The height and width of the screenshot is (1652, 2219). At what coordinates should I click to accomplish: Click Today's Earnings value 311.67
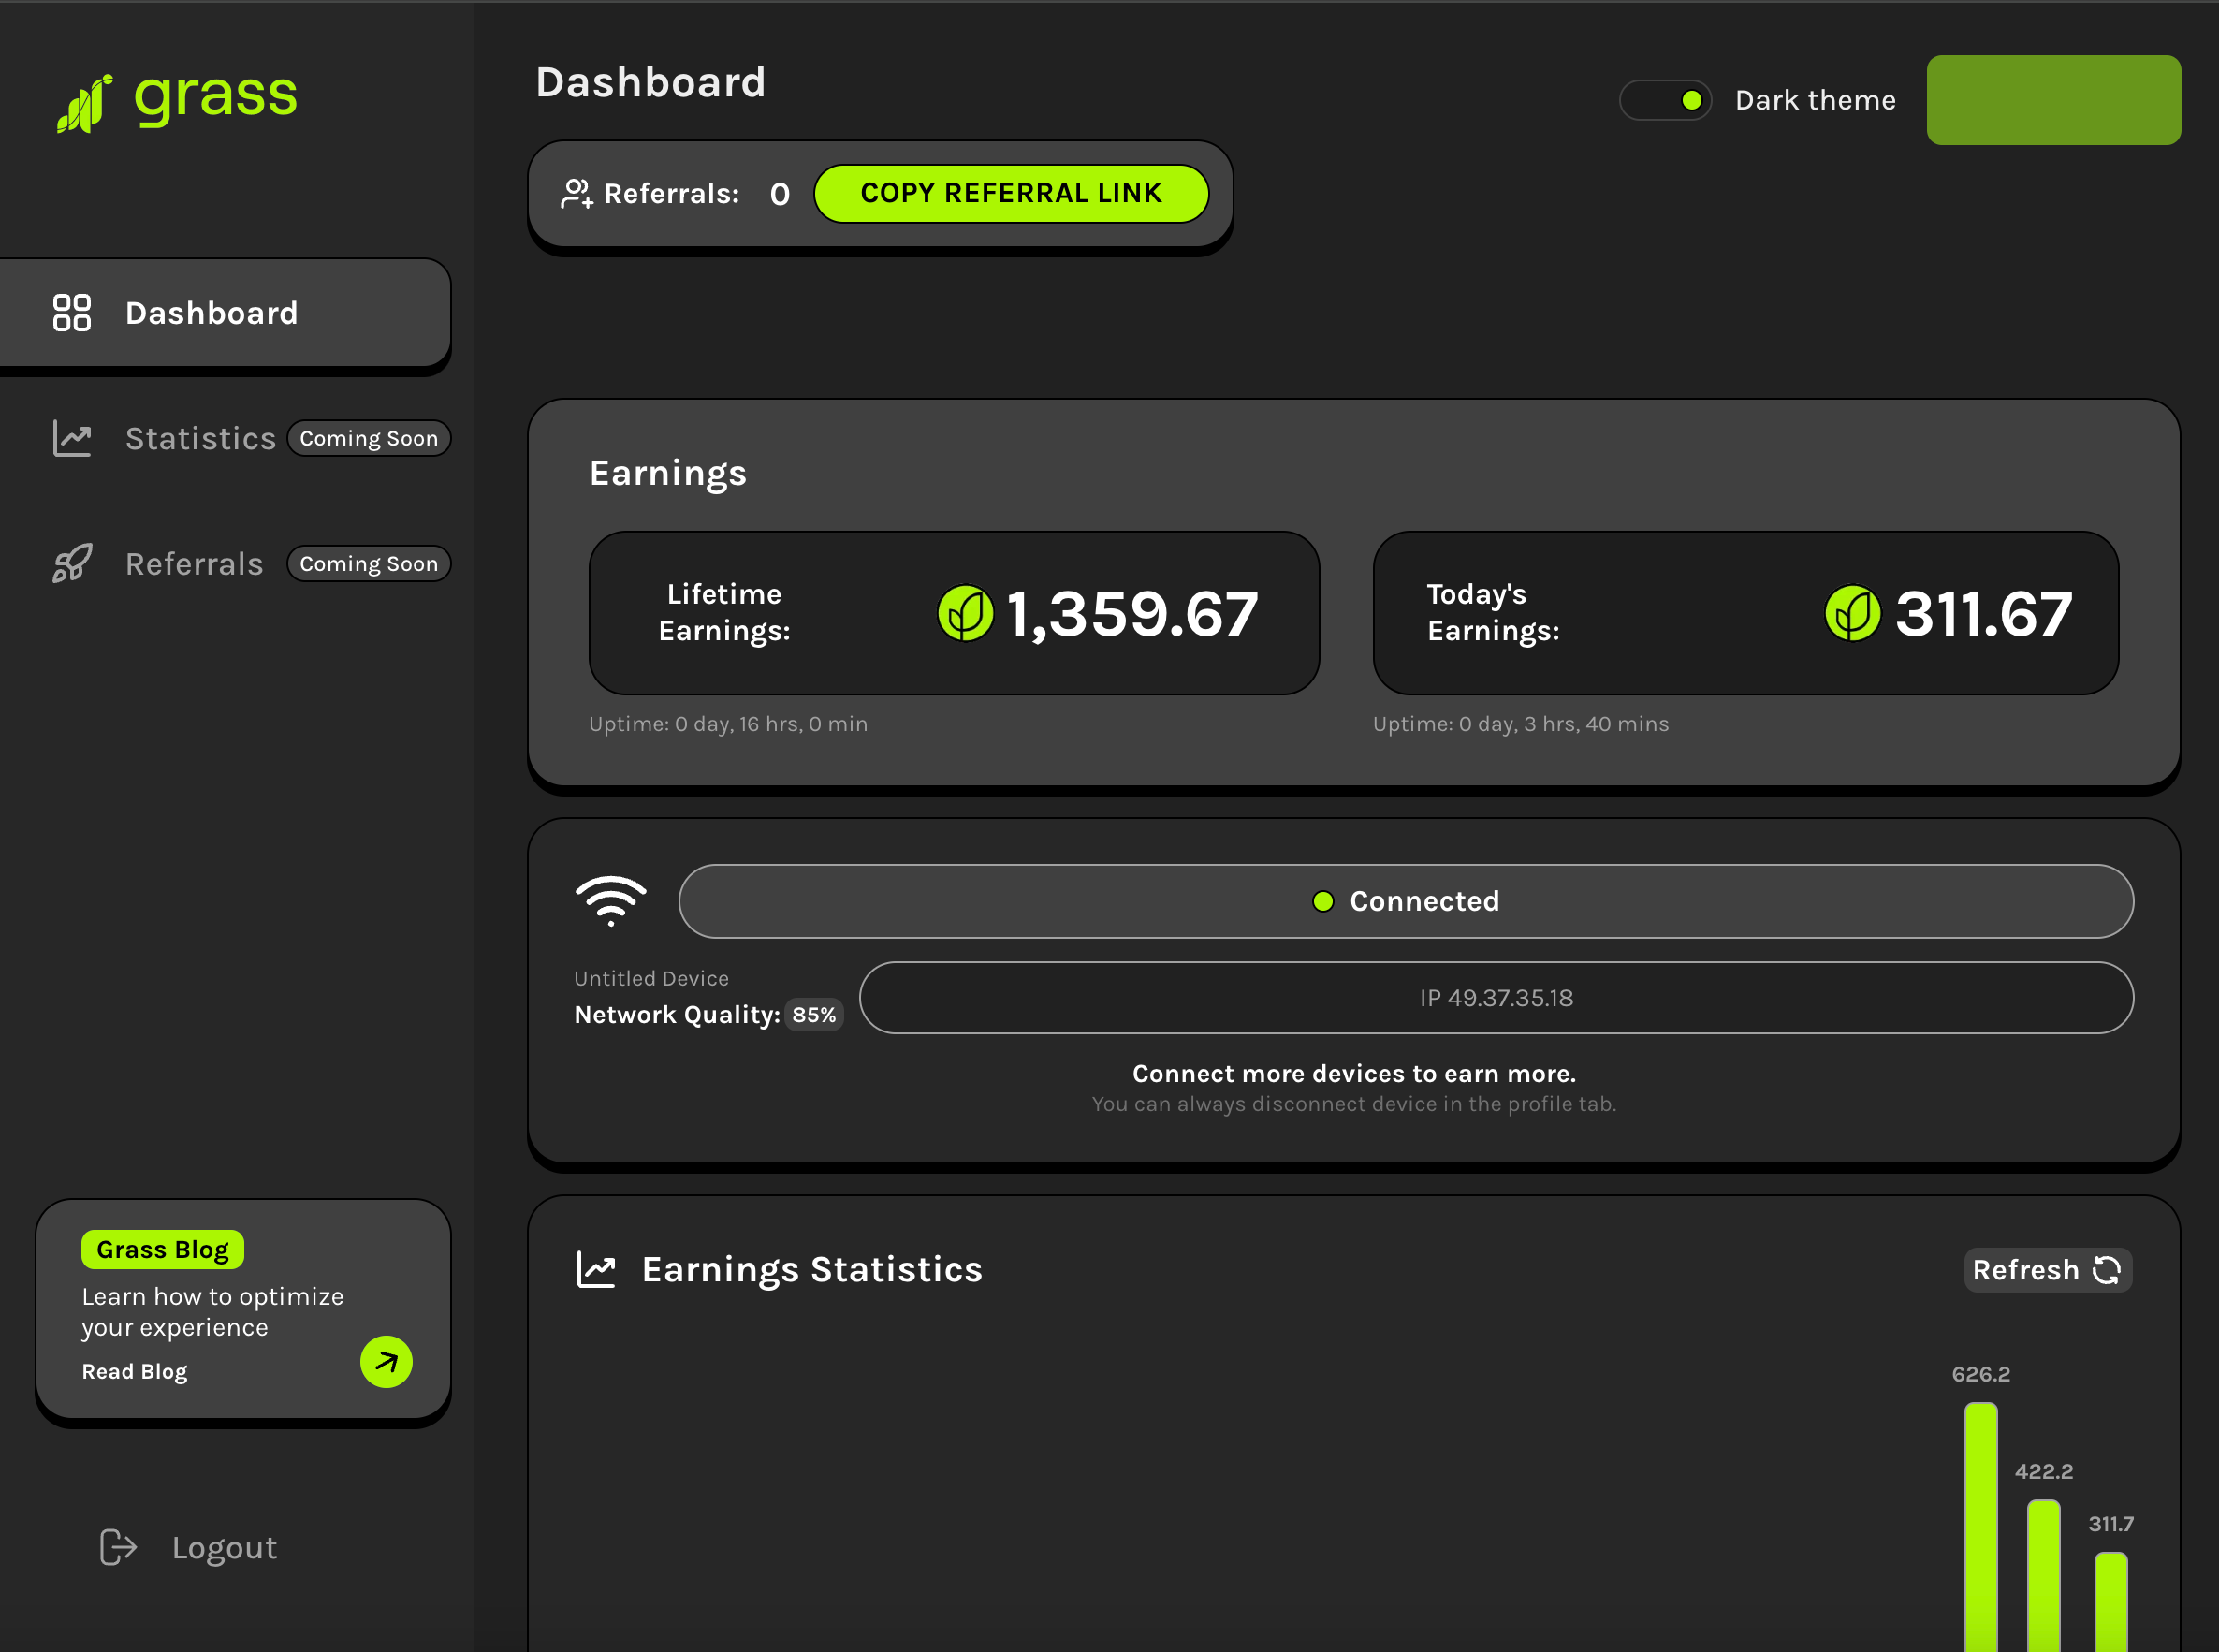coord(1983,613)
